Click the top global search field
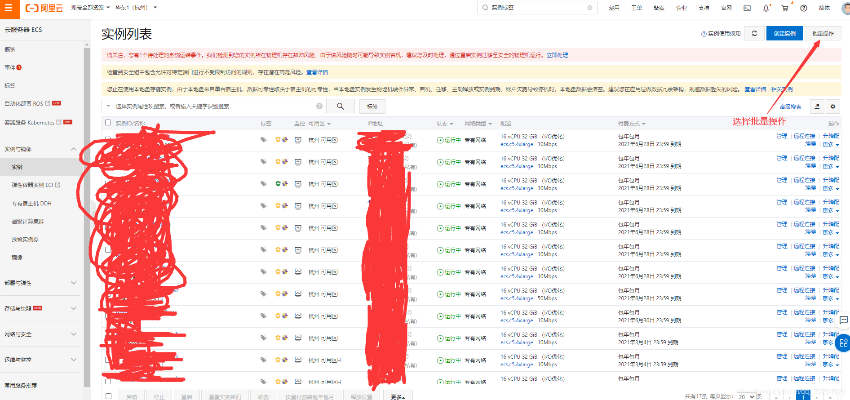 pyautogui.click(x=536, y=8)
